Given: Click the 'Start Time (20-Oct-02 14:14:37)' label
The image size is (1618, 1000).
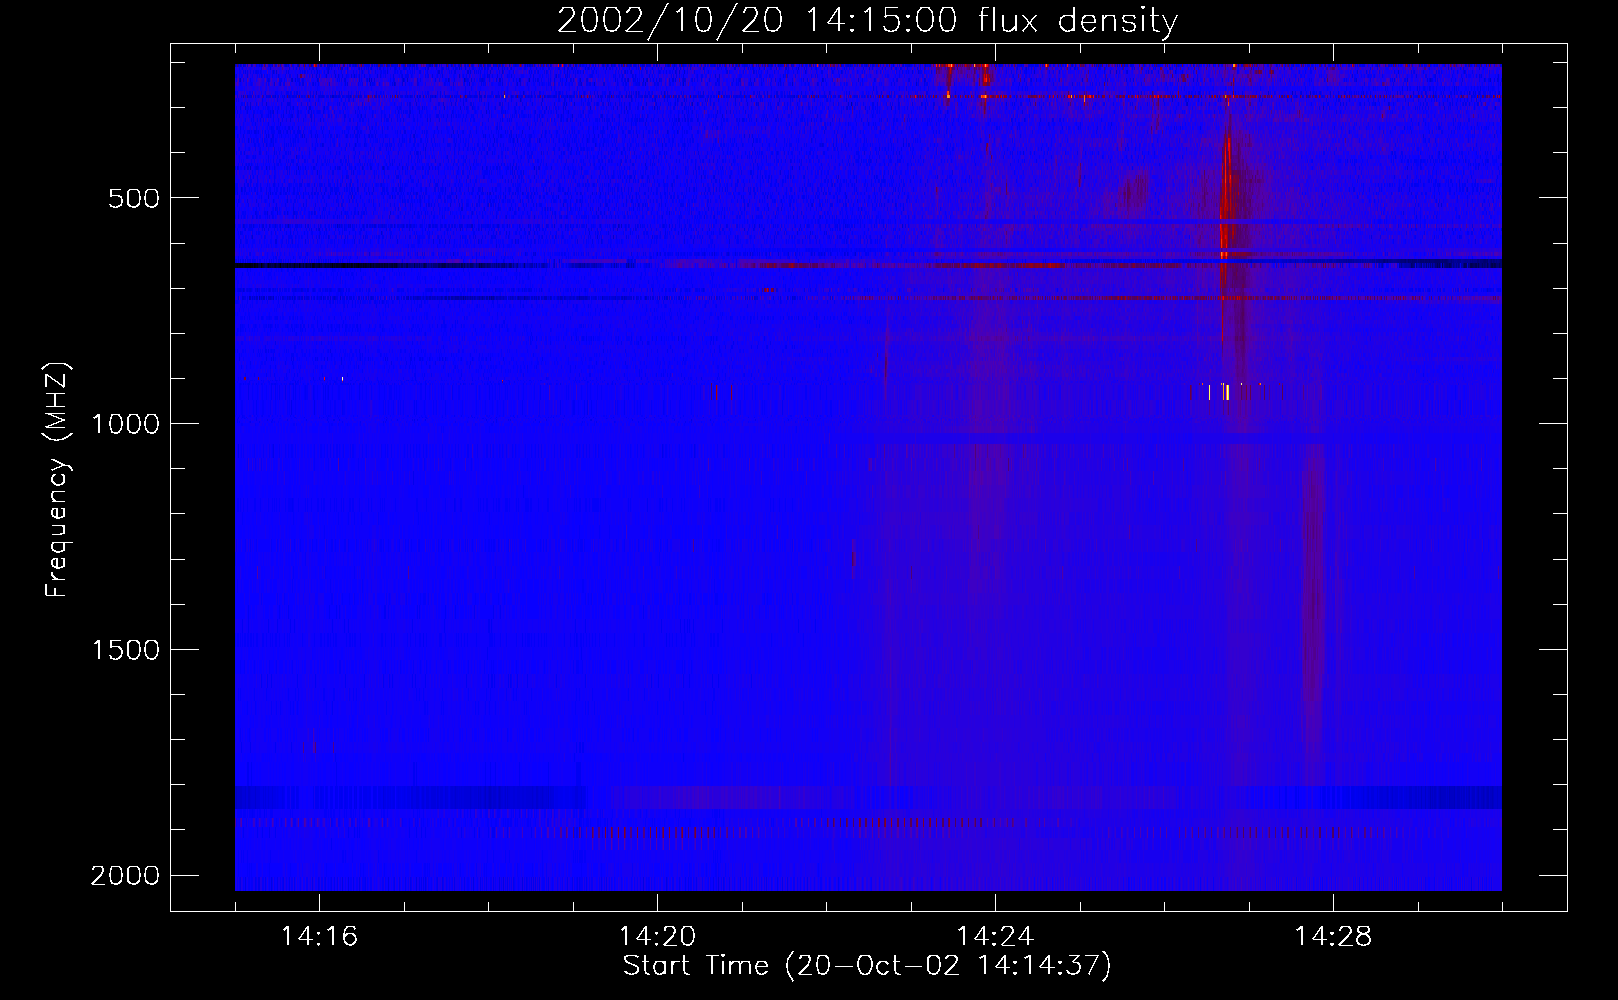Looking at the screenshot, I should click(867, 966).
